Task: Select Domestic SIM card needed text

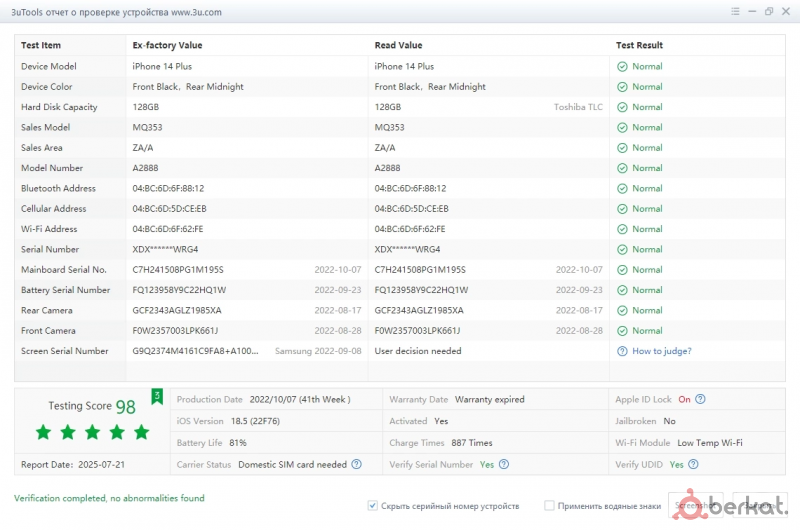Action: pos(292,465)
